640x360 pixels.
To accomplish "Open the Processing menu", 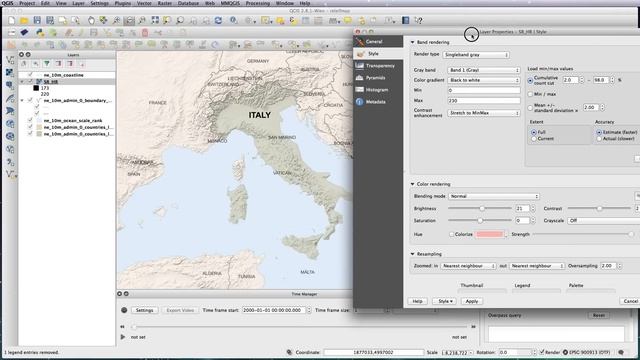I will click(258, 3).
